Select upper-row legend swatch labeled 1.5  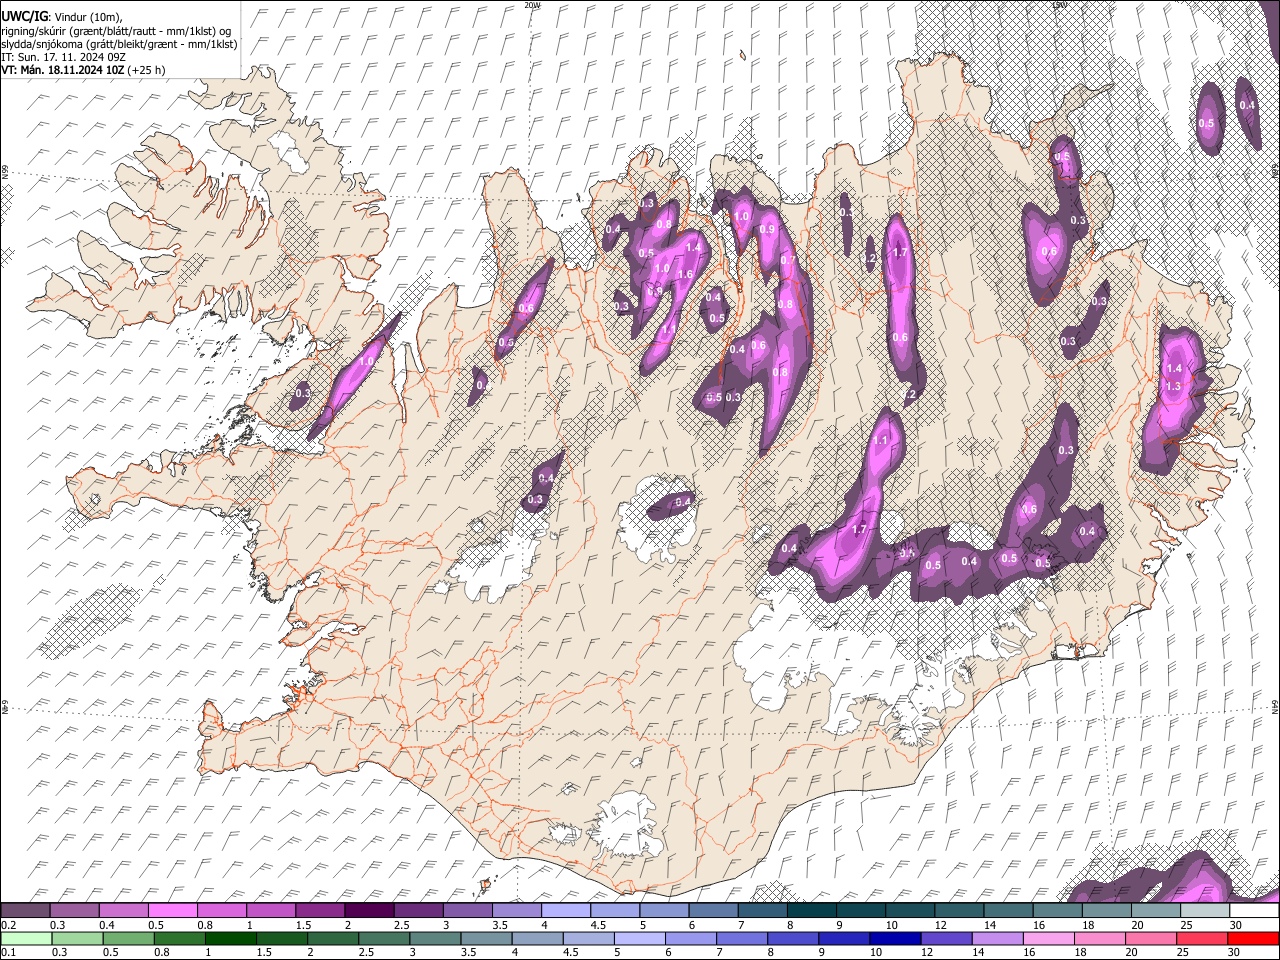pyautogui.click(x=319, y=910)
